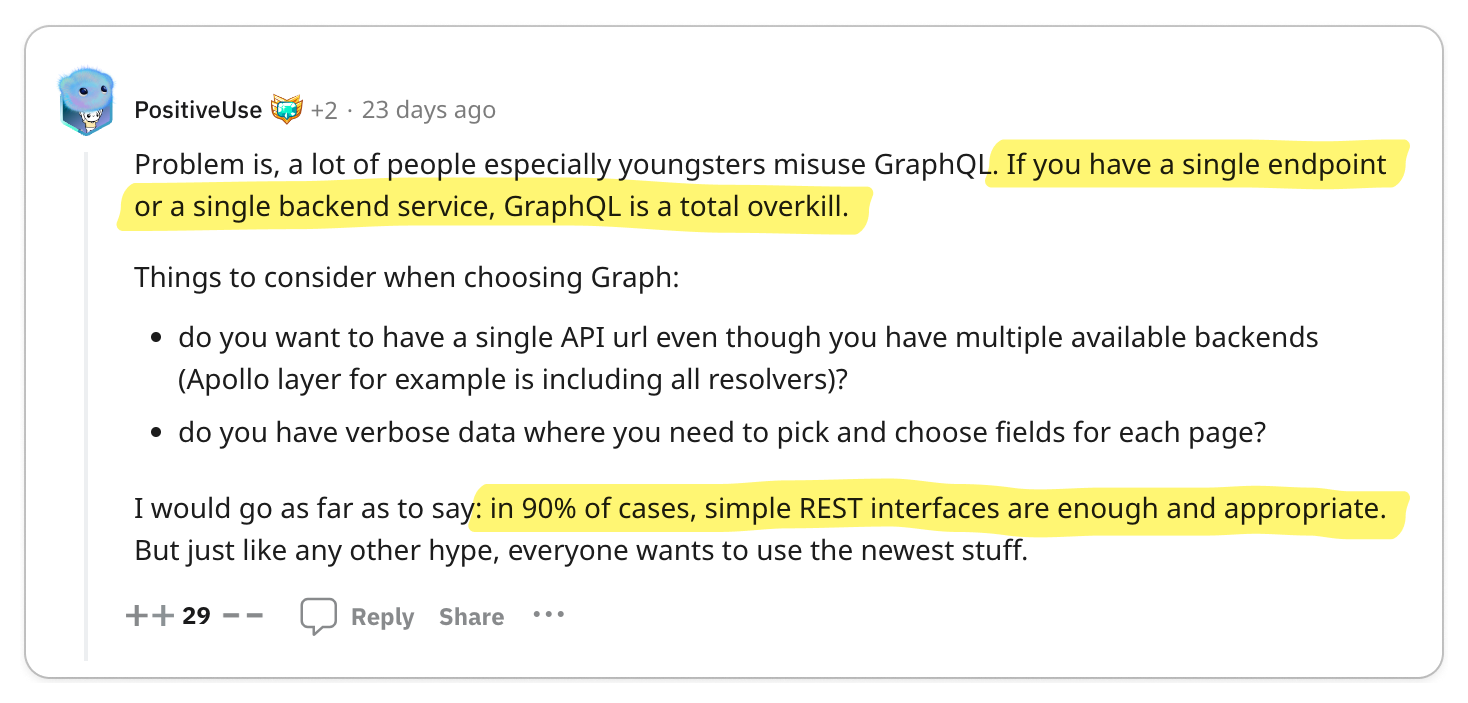The image size is (1468, 703).
Task: Click the highlighted "GraphQL is a total overkill" sentence
Action: pos(676,207)
